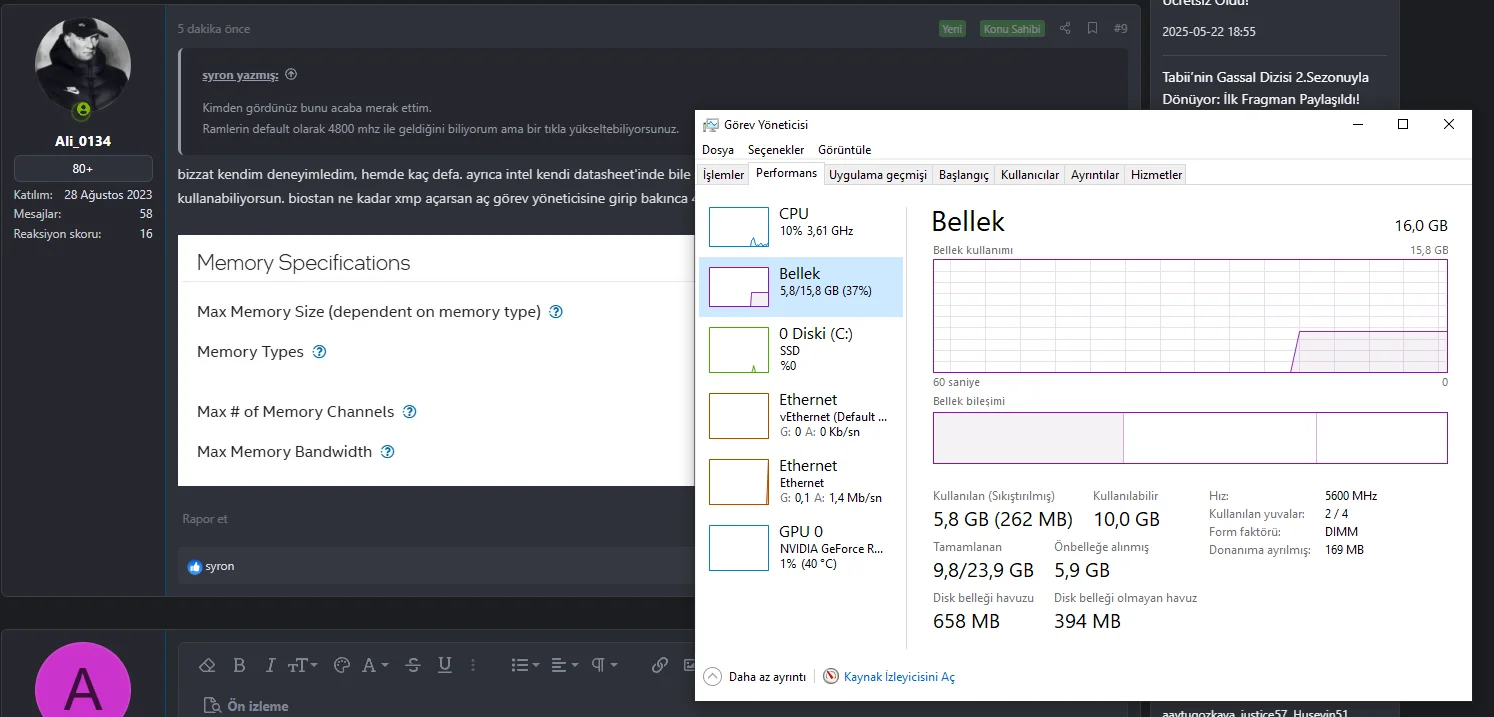
Task: Toggle underline formatting in the editor
Action: pos(445,665)
